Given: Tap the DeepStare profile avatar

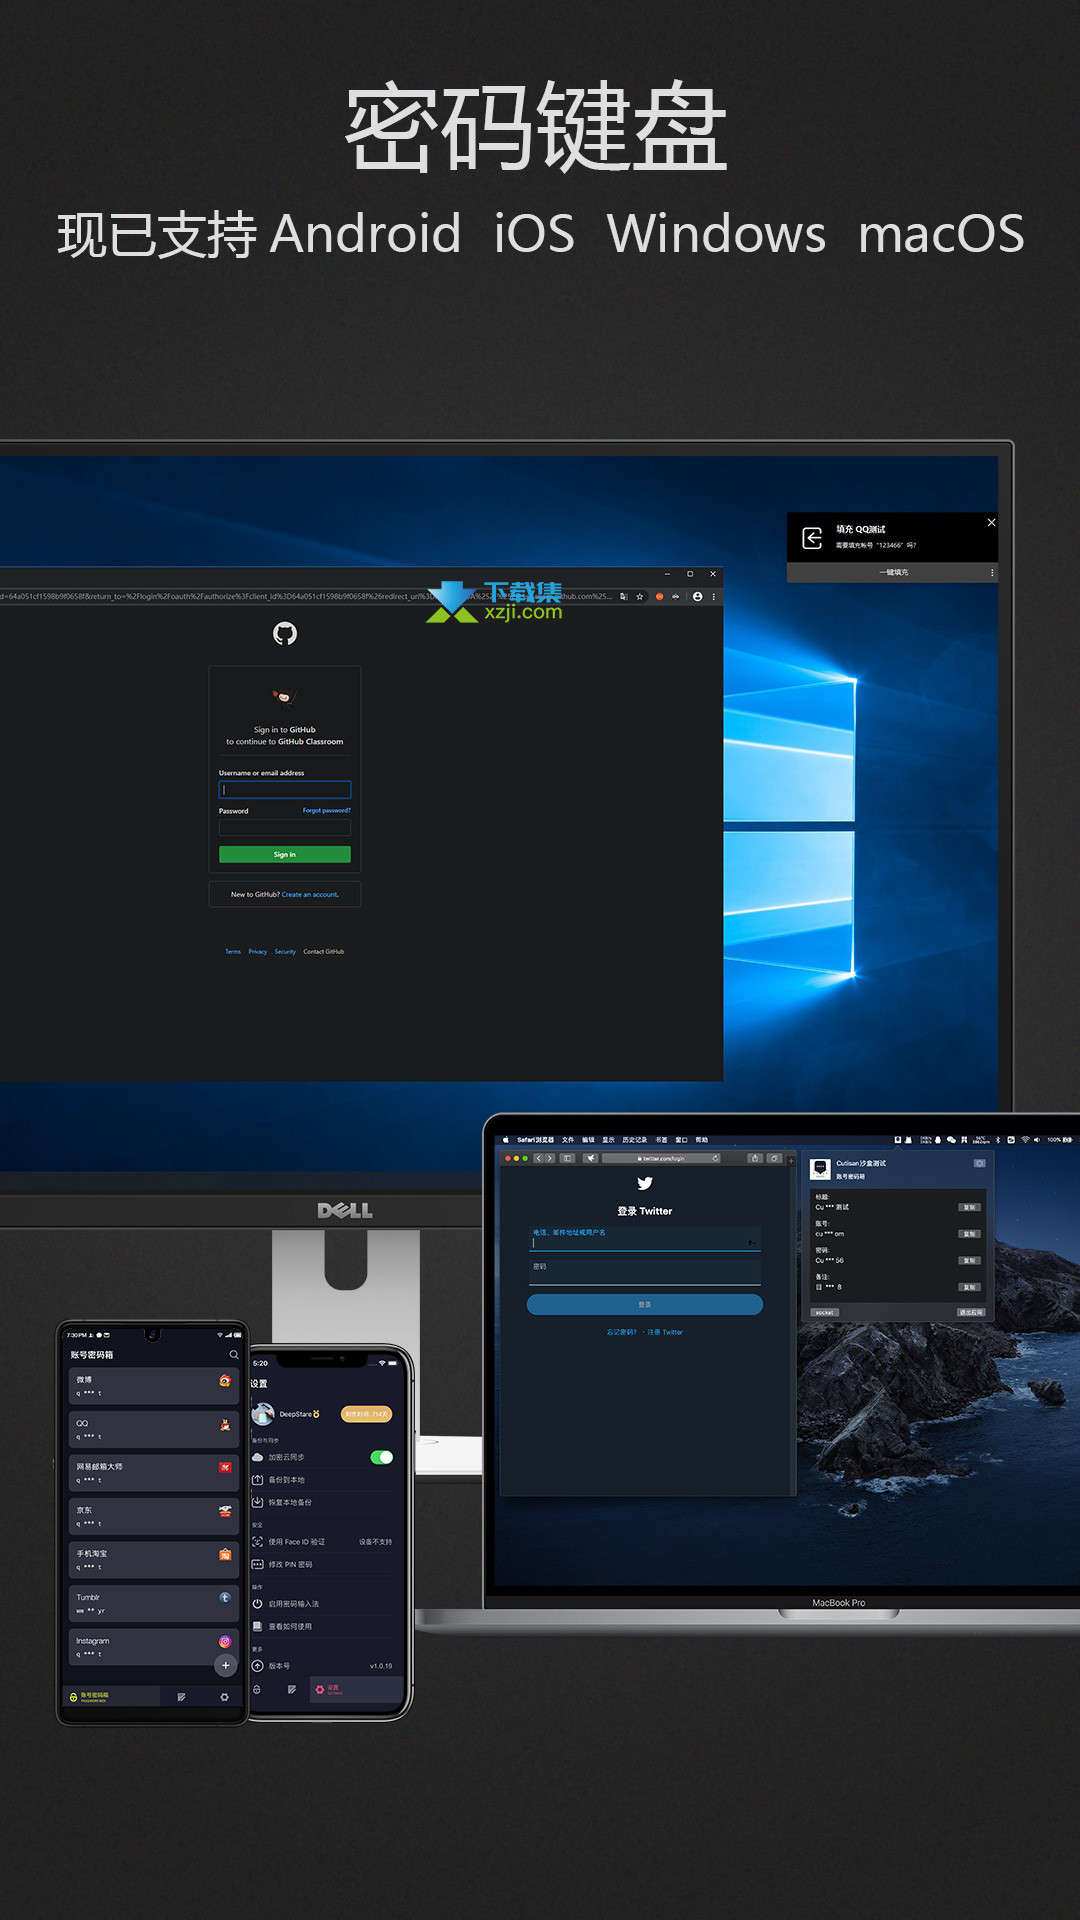Looking at the screenshot, I should (x=263, y=1414).
